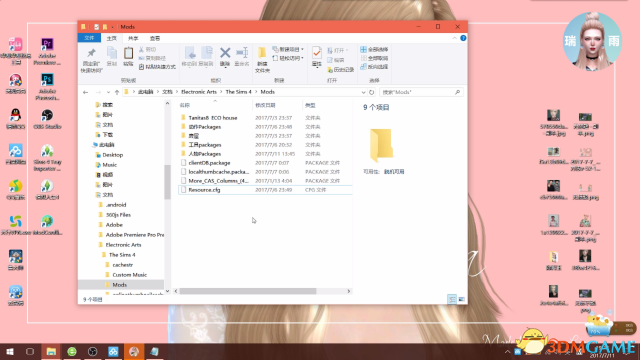Click the Rename (重命名) icon

coord(242,56)
